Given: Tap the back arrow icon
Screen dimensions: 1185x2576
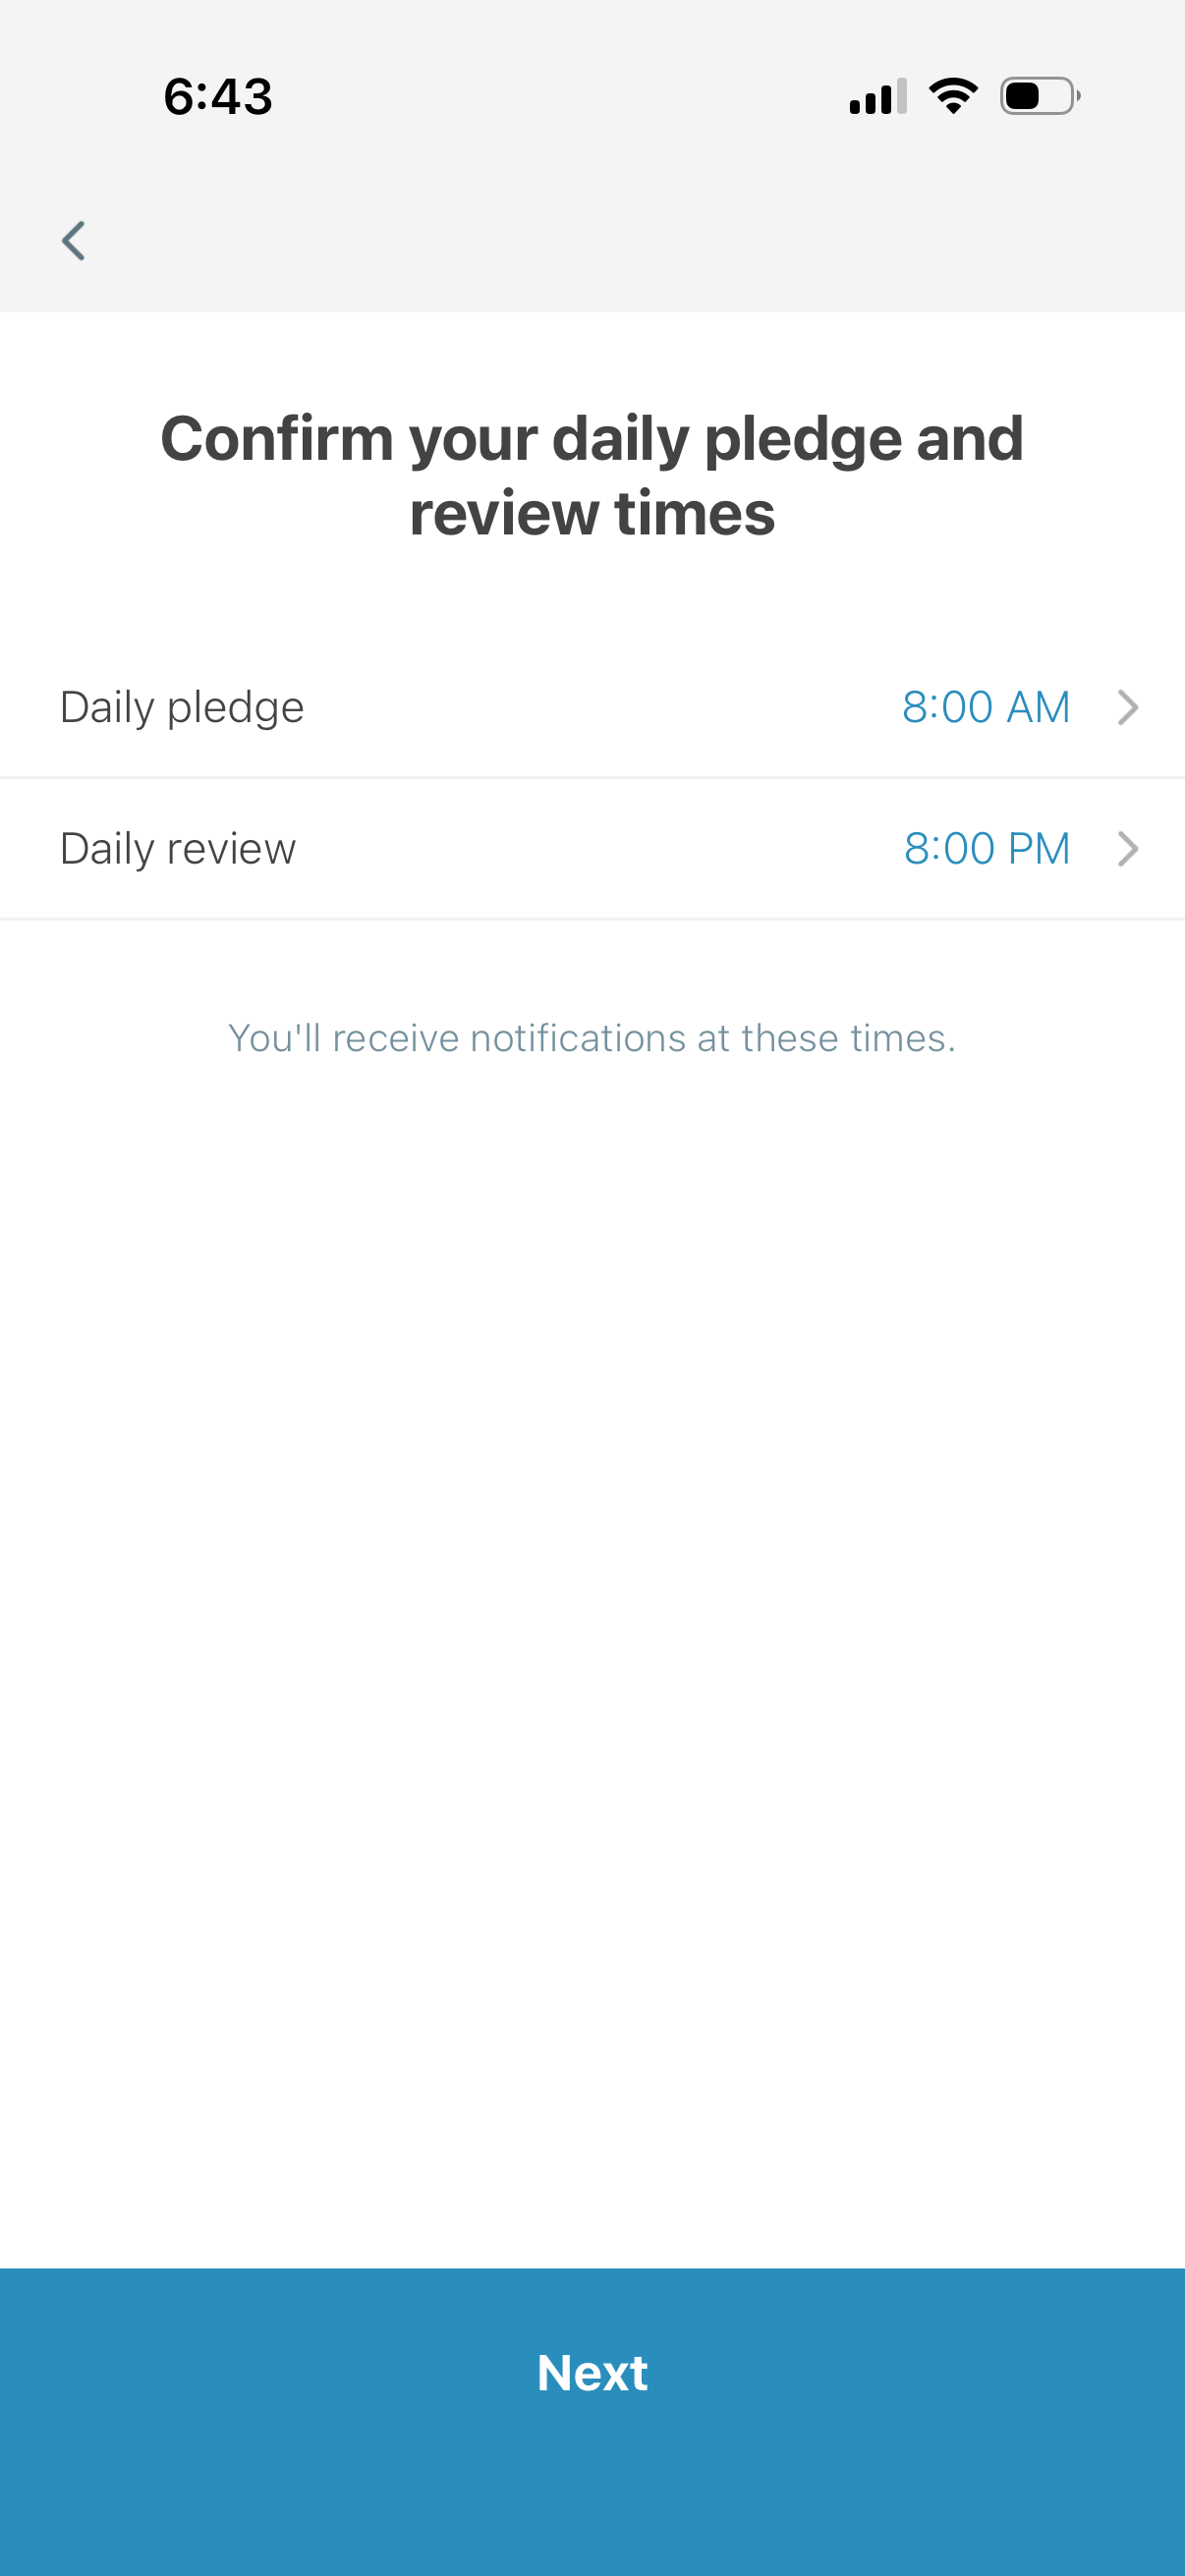Looking at the screenshot, I should [73, 240].
